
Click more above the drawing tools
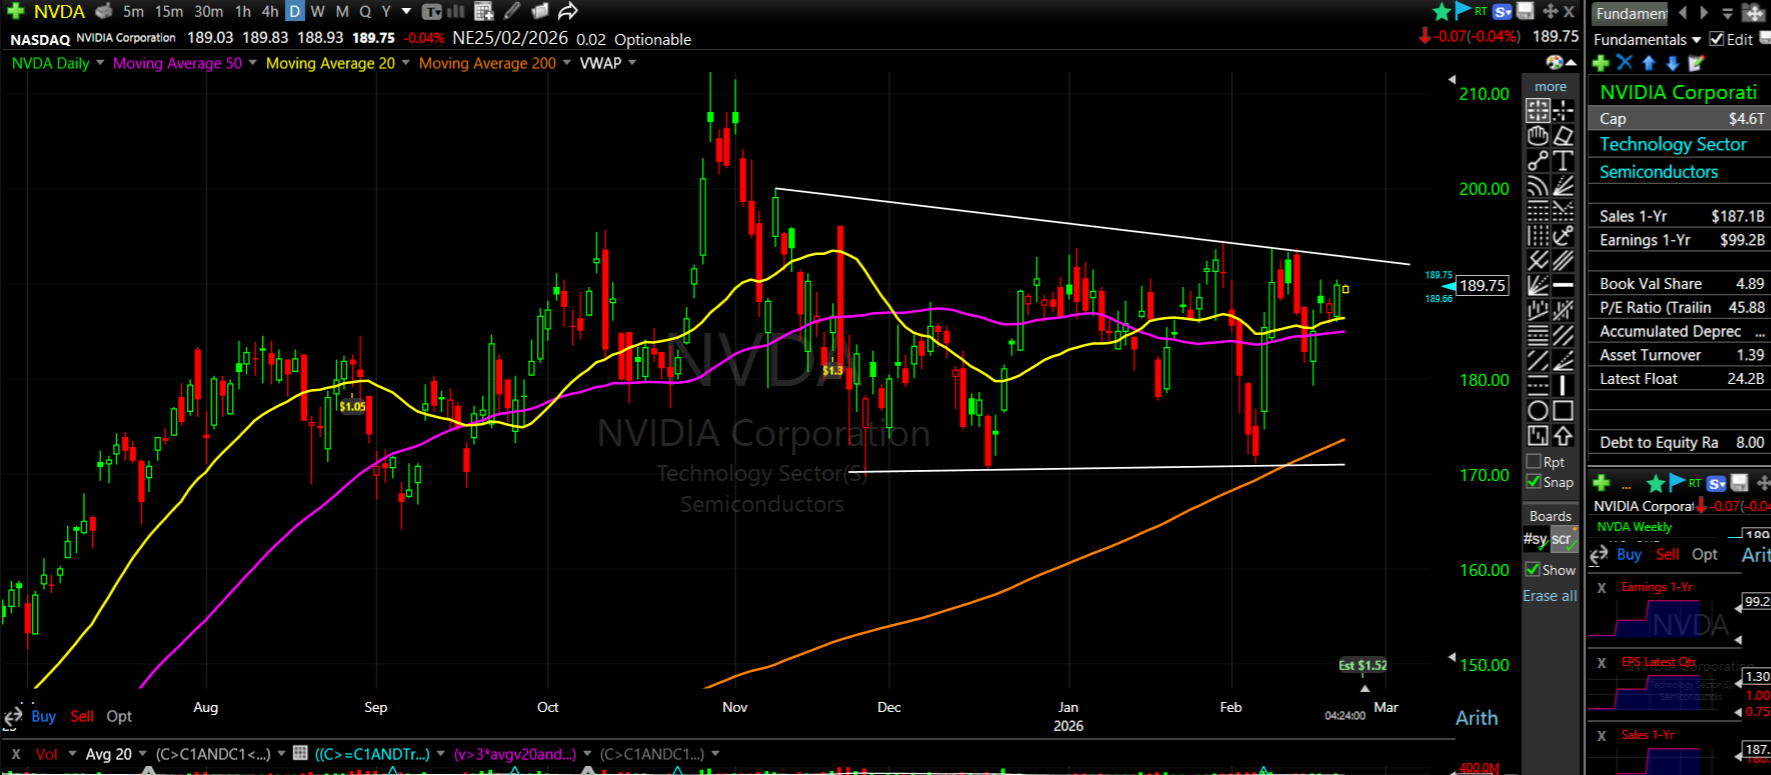pyautogui.click(x=1551, y=87)
